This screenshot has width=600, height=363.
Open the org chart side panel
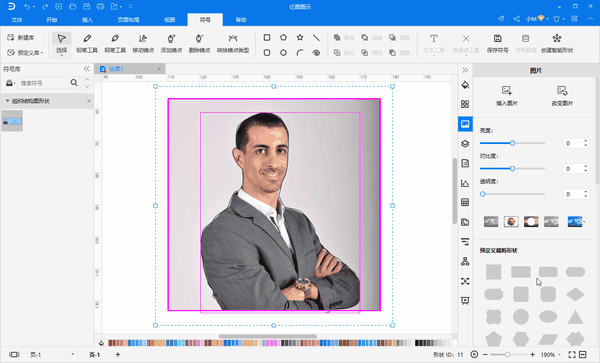pyautogui.click(x=465, y=262)
